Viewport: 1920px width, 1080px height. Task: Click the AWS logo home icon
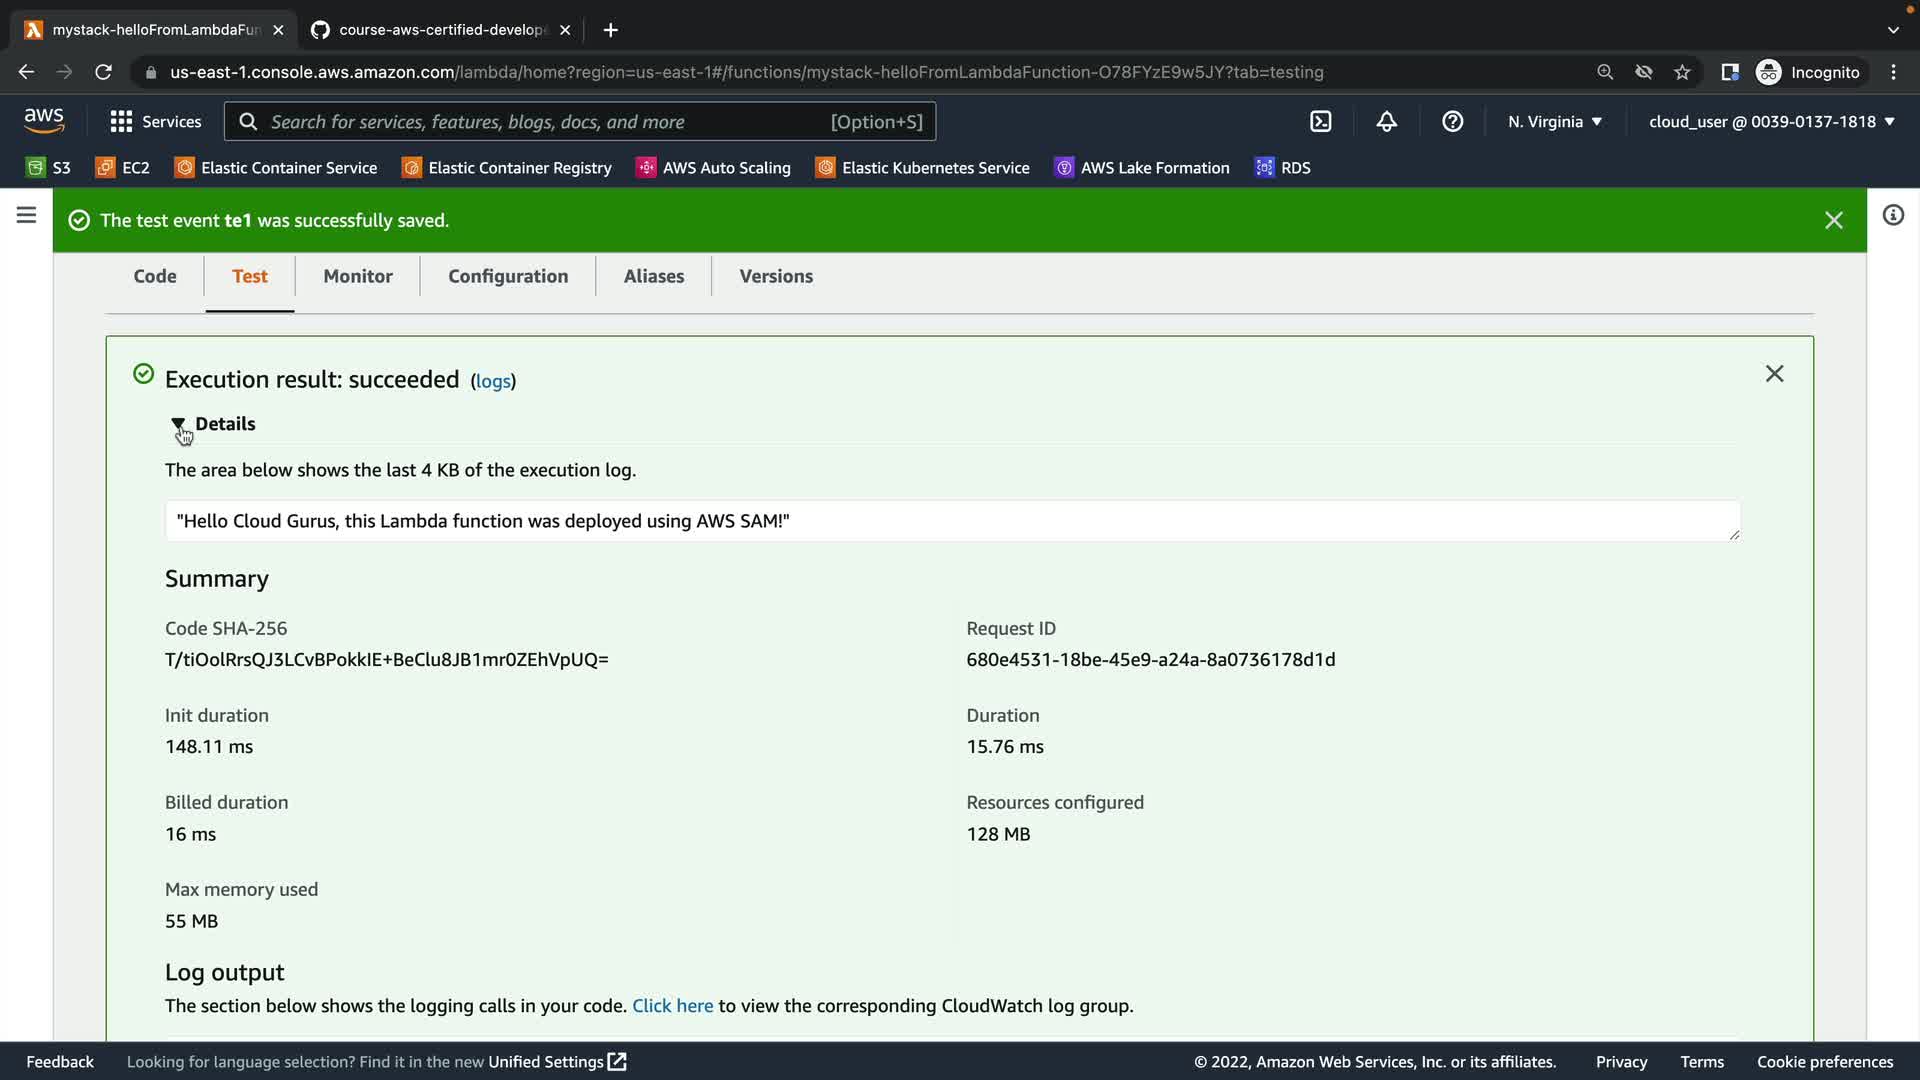[x=44, y=121]
